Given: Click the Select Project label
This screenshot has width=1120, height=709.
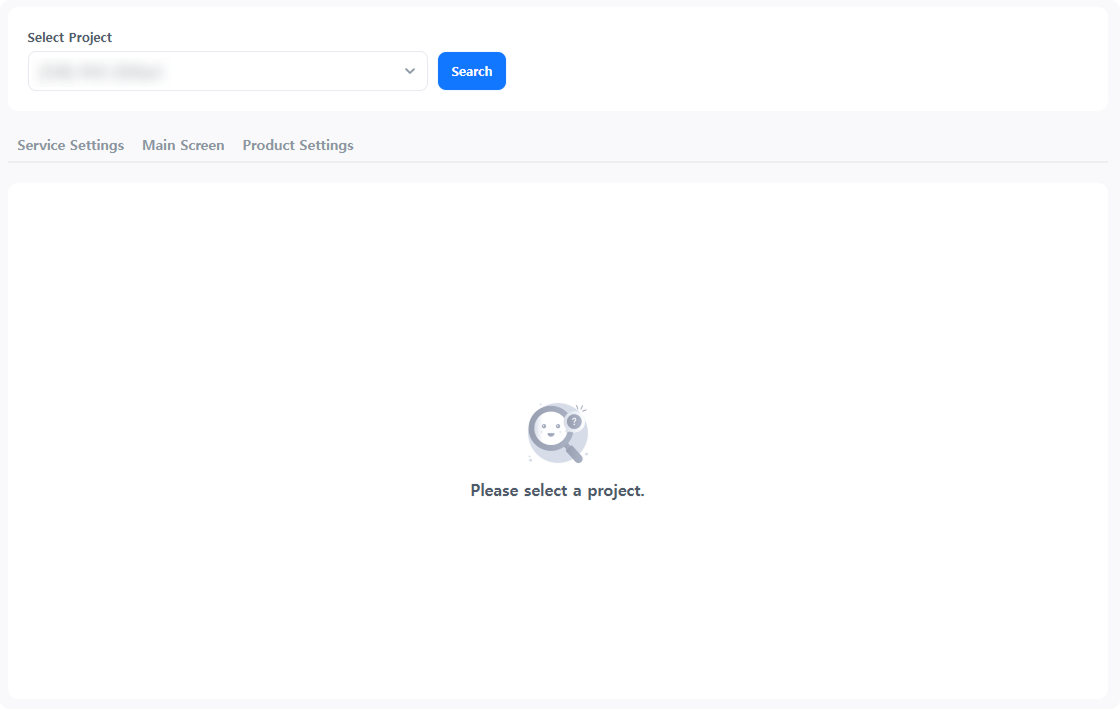Looking at the screenshot, I should click(70, 37).
